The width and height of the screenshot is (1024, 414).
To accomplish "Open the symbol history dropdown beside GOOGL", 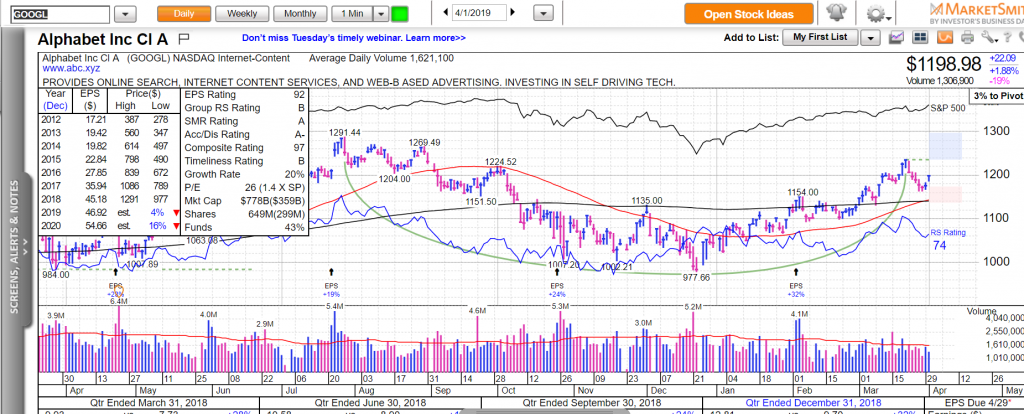I will click(125, 15).
